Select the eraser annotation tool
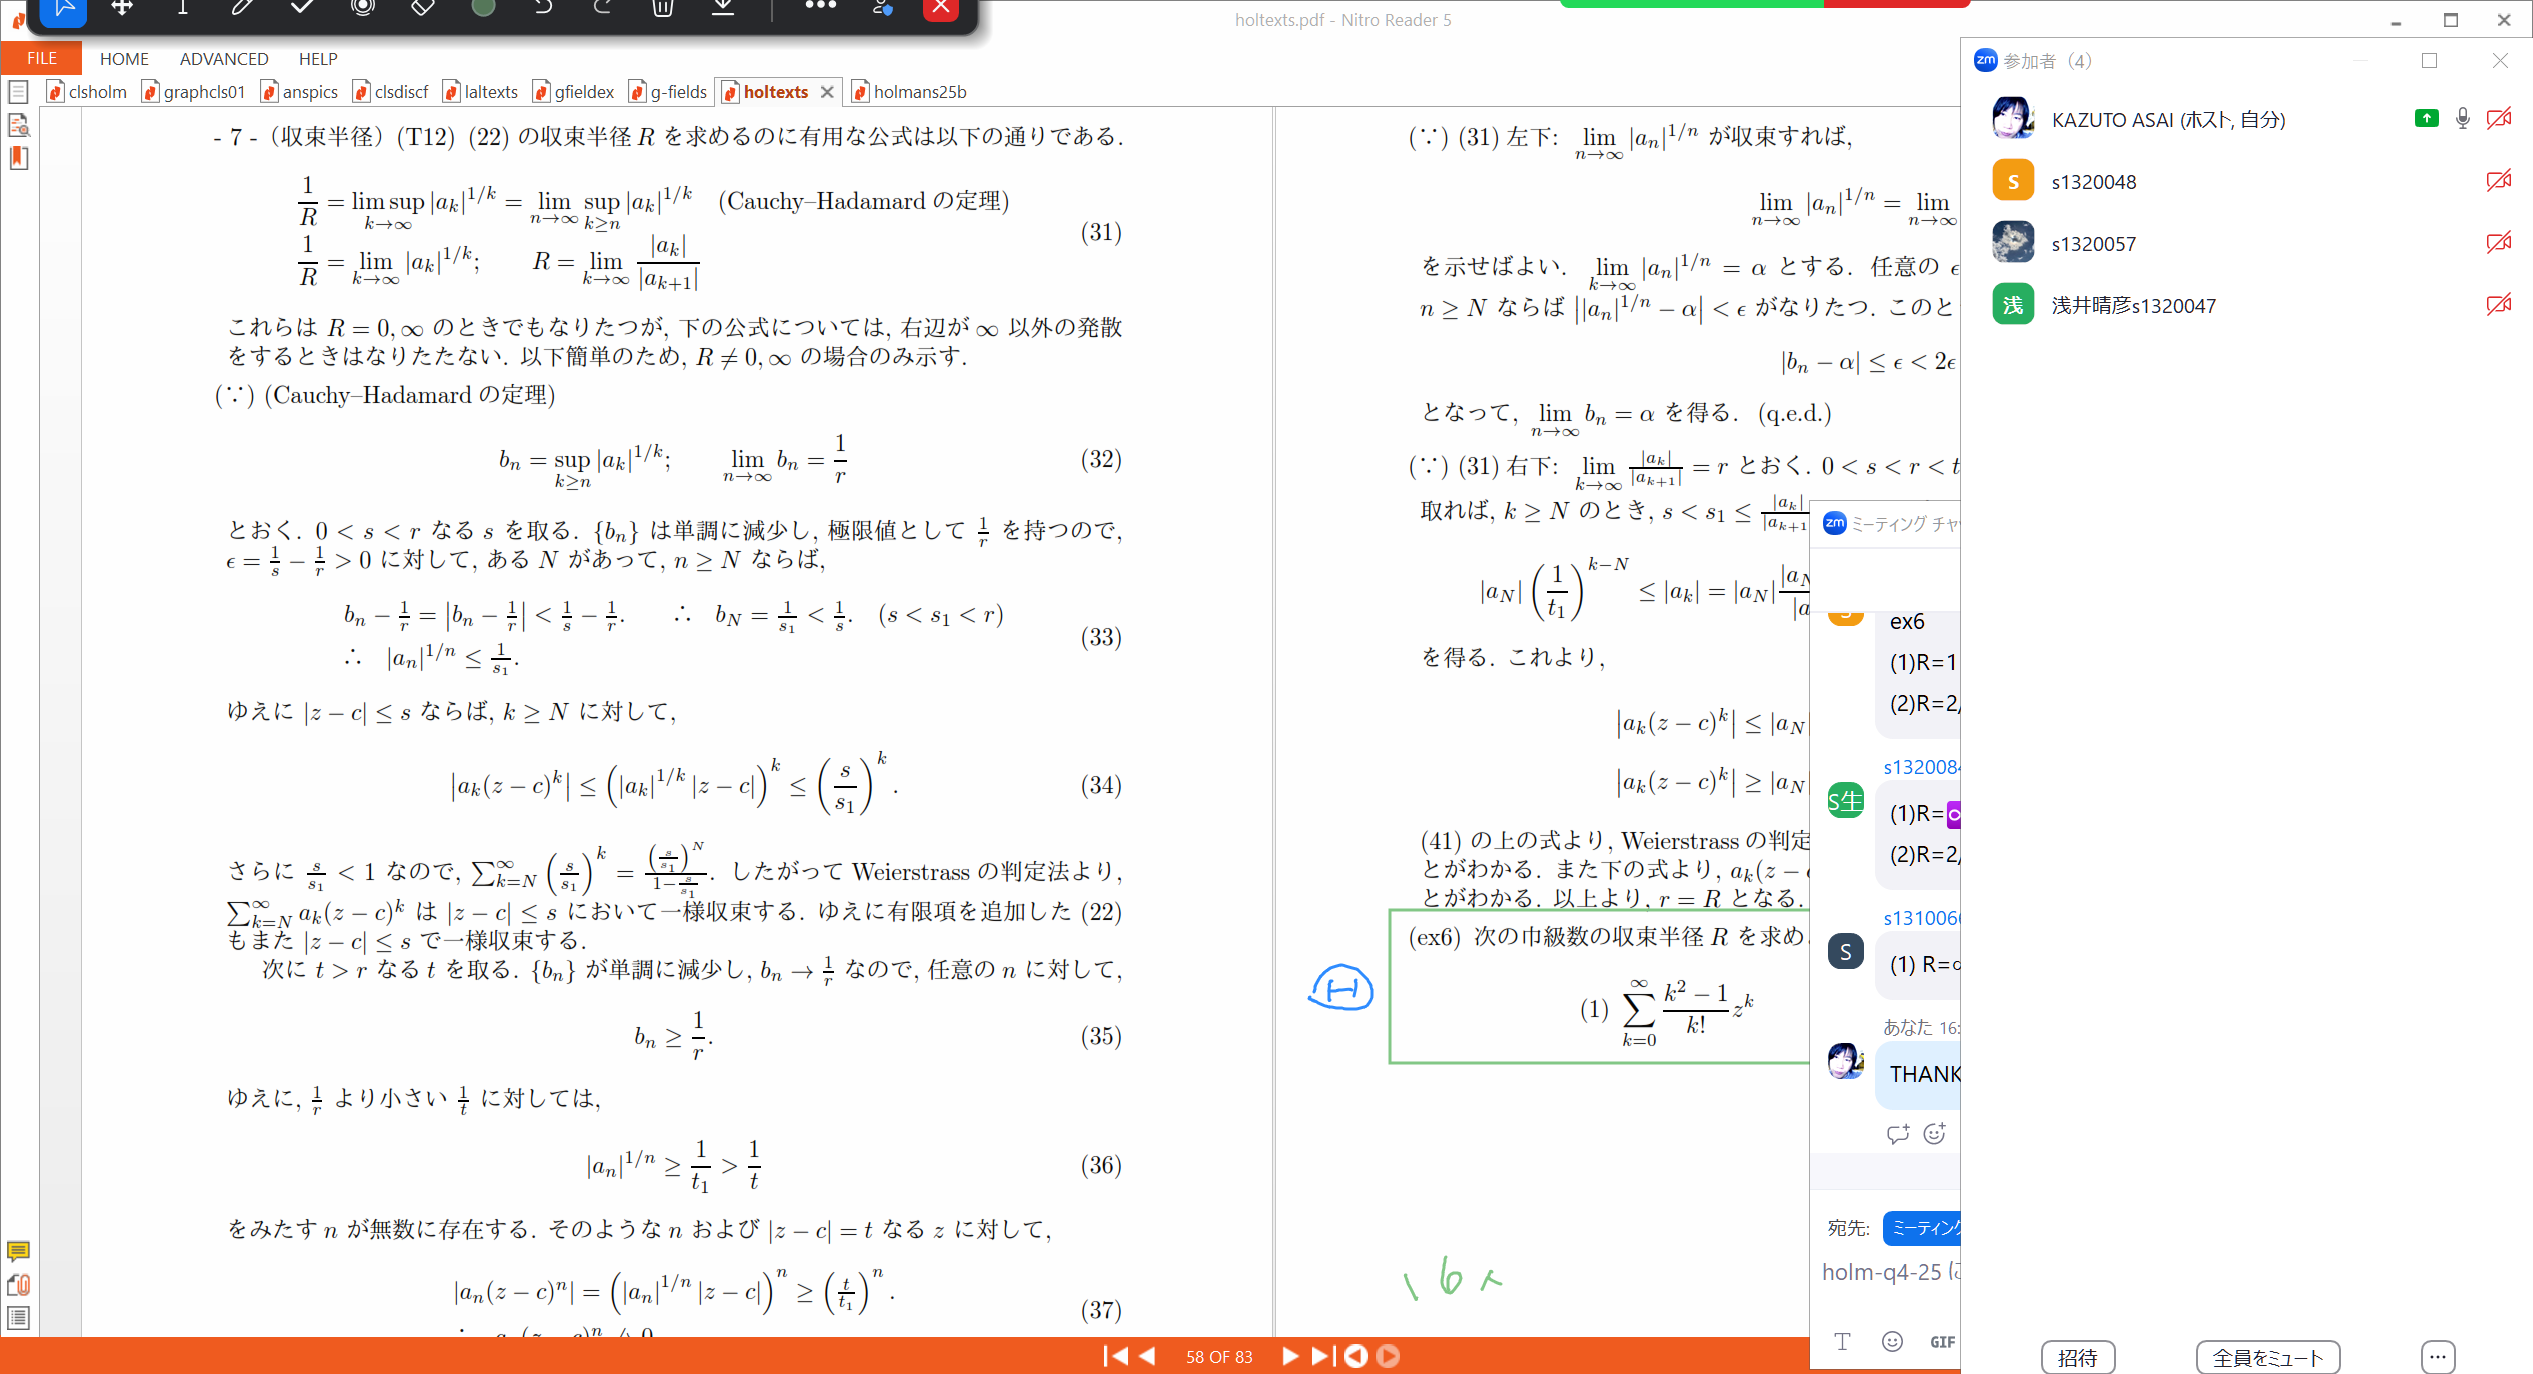Image resolution: width=2533 pixels, height=1374 pixels. (422, 8)
